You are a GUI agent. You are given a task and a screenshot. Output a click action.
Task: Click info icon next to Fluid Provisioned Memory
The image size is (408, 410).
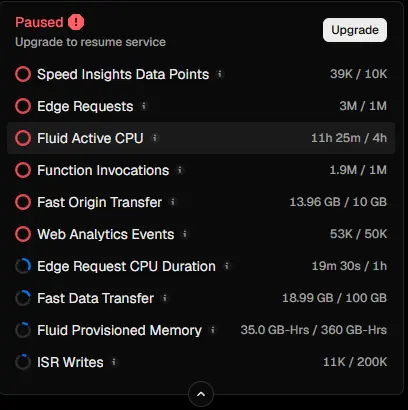click(213, 330)
